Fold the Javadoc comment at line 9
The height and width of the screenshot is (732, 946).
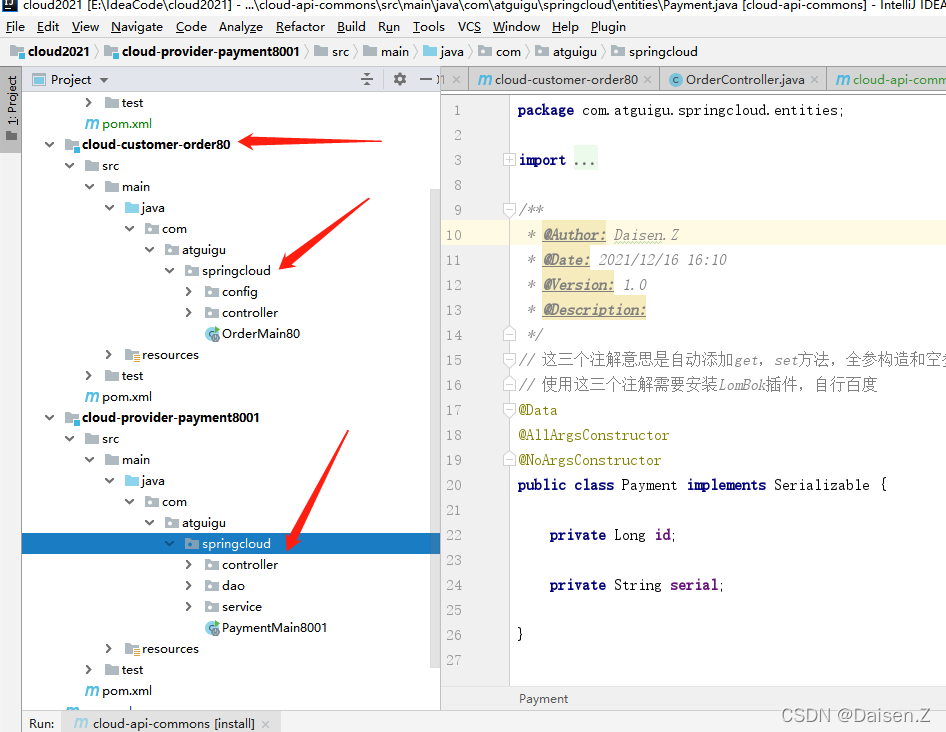coord(509,209)
